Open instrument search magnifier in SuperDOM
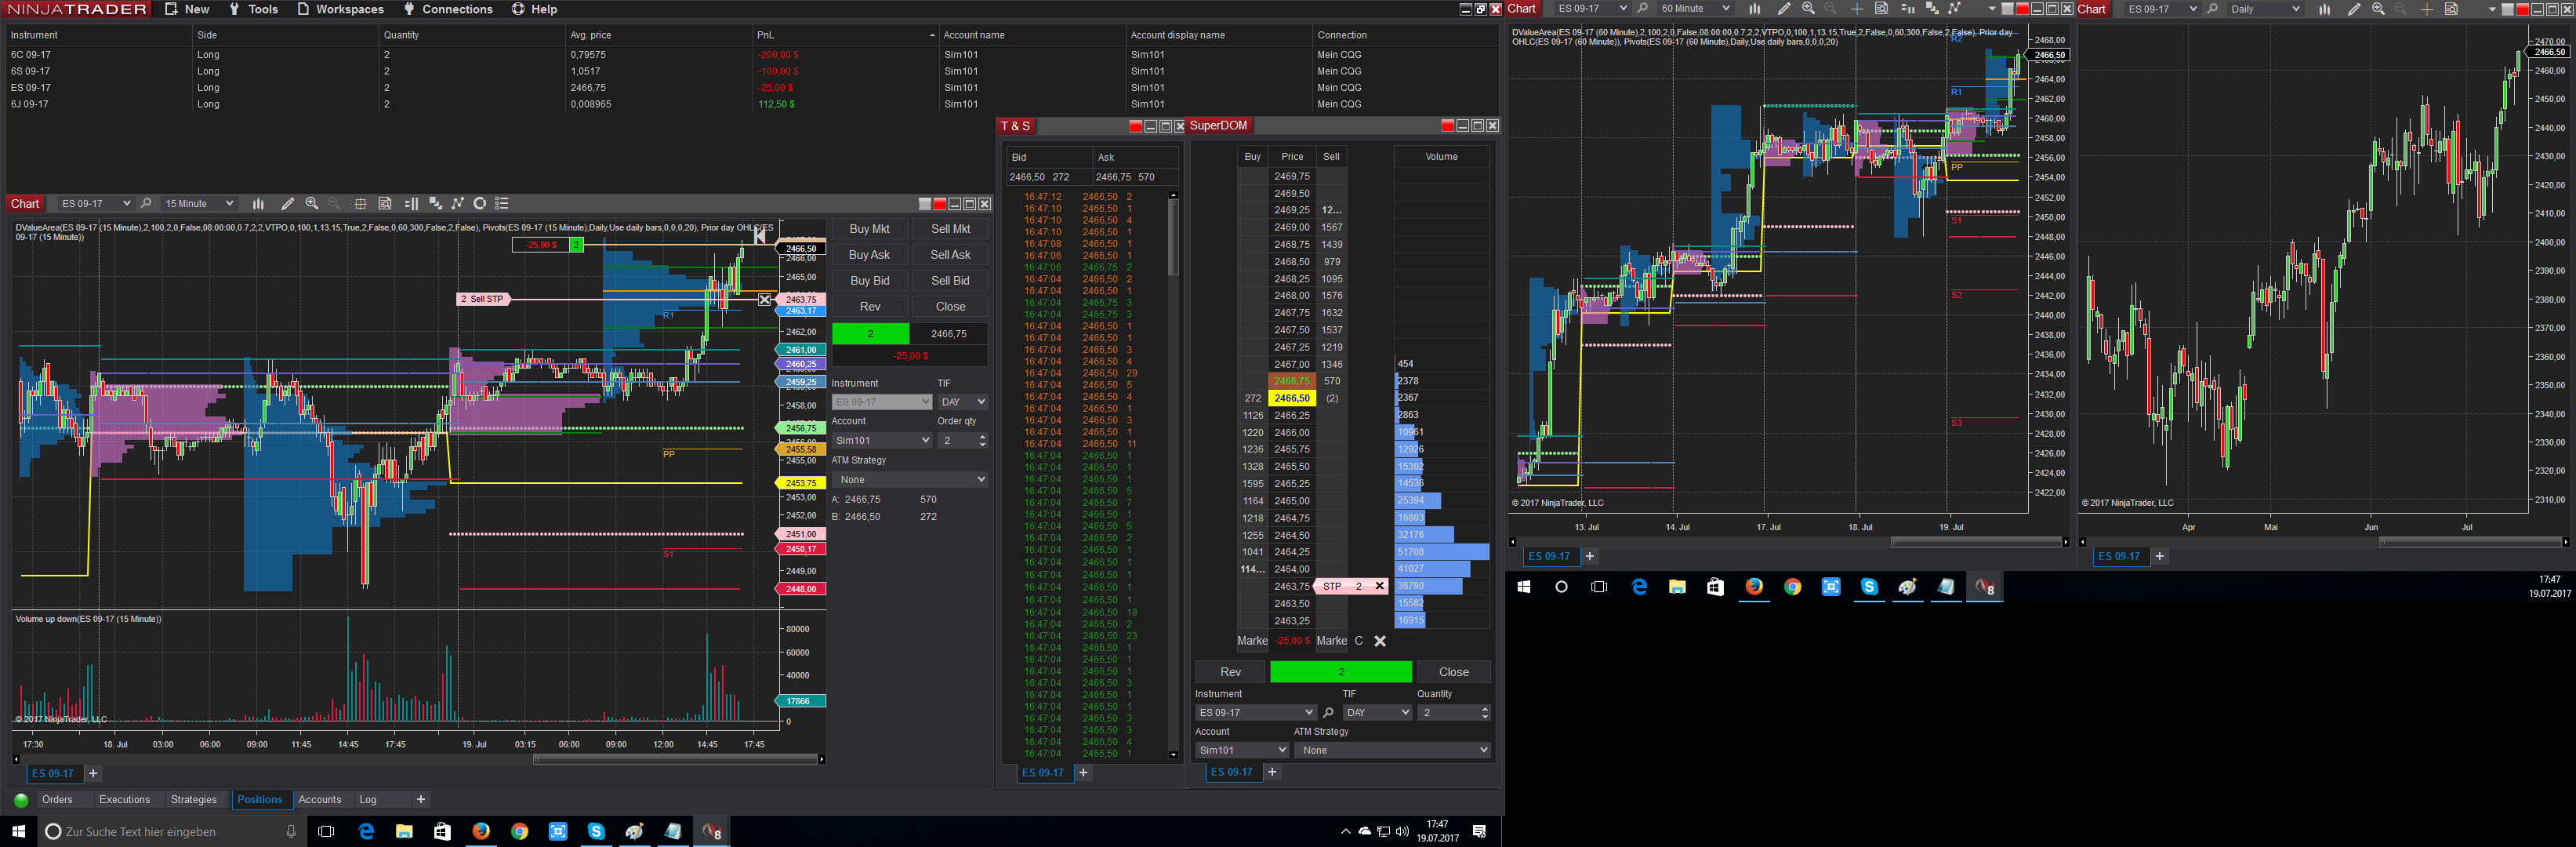 (1328, 713)
